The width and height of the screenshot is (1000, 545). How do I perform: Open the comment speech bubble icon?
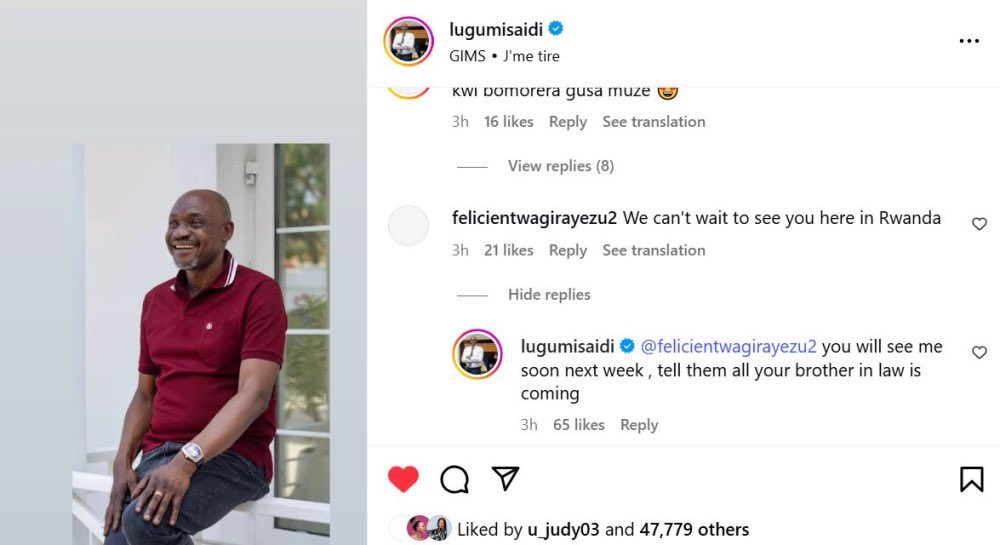pyautogui.click(x=455, y=480)
